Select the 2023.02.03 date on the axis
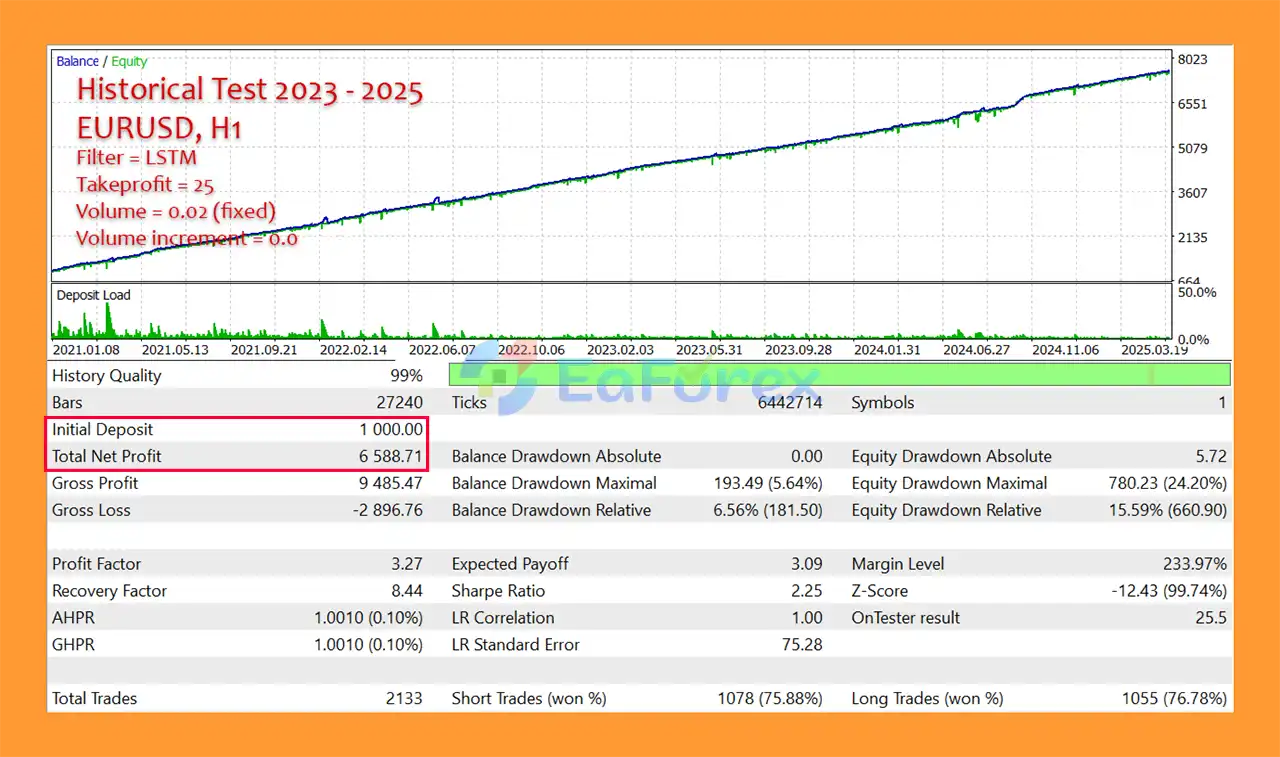This screenshot has width=1280, height=757. 620,350
